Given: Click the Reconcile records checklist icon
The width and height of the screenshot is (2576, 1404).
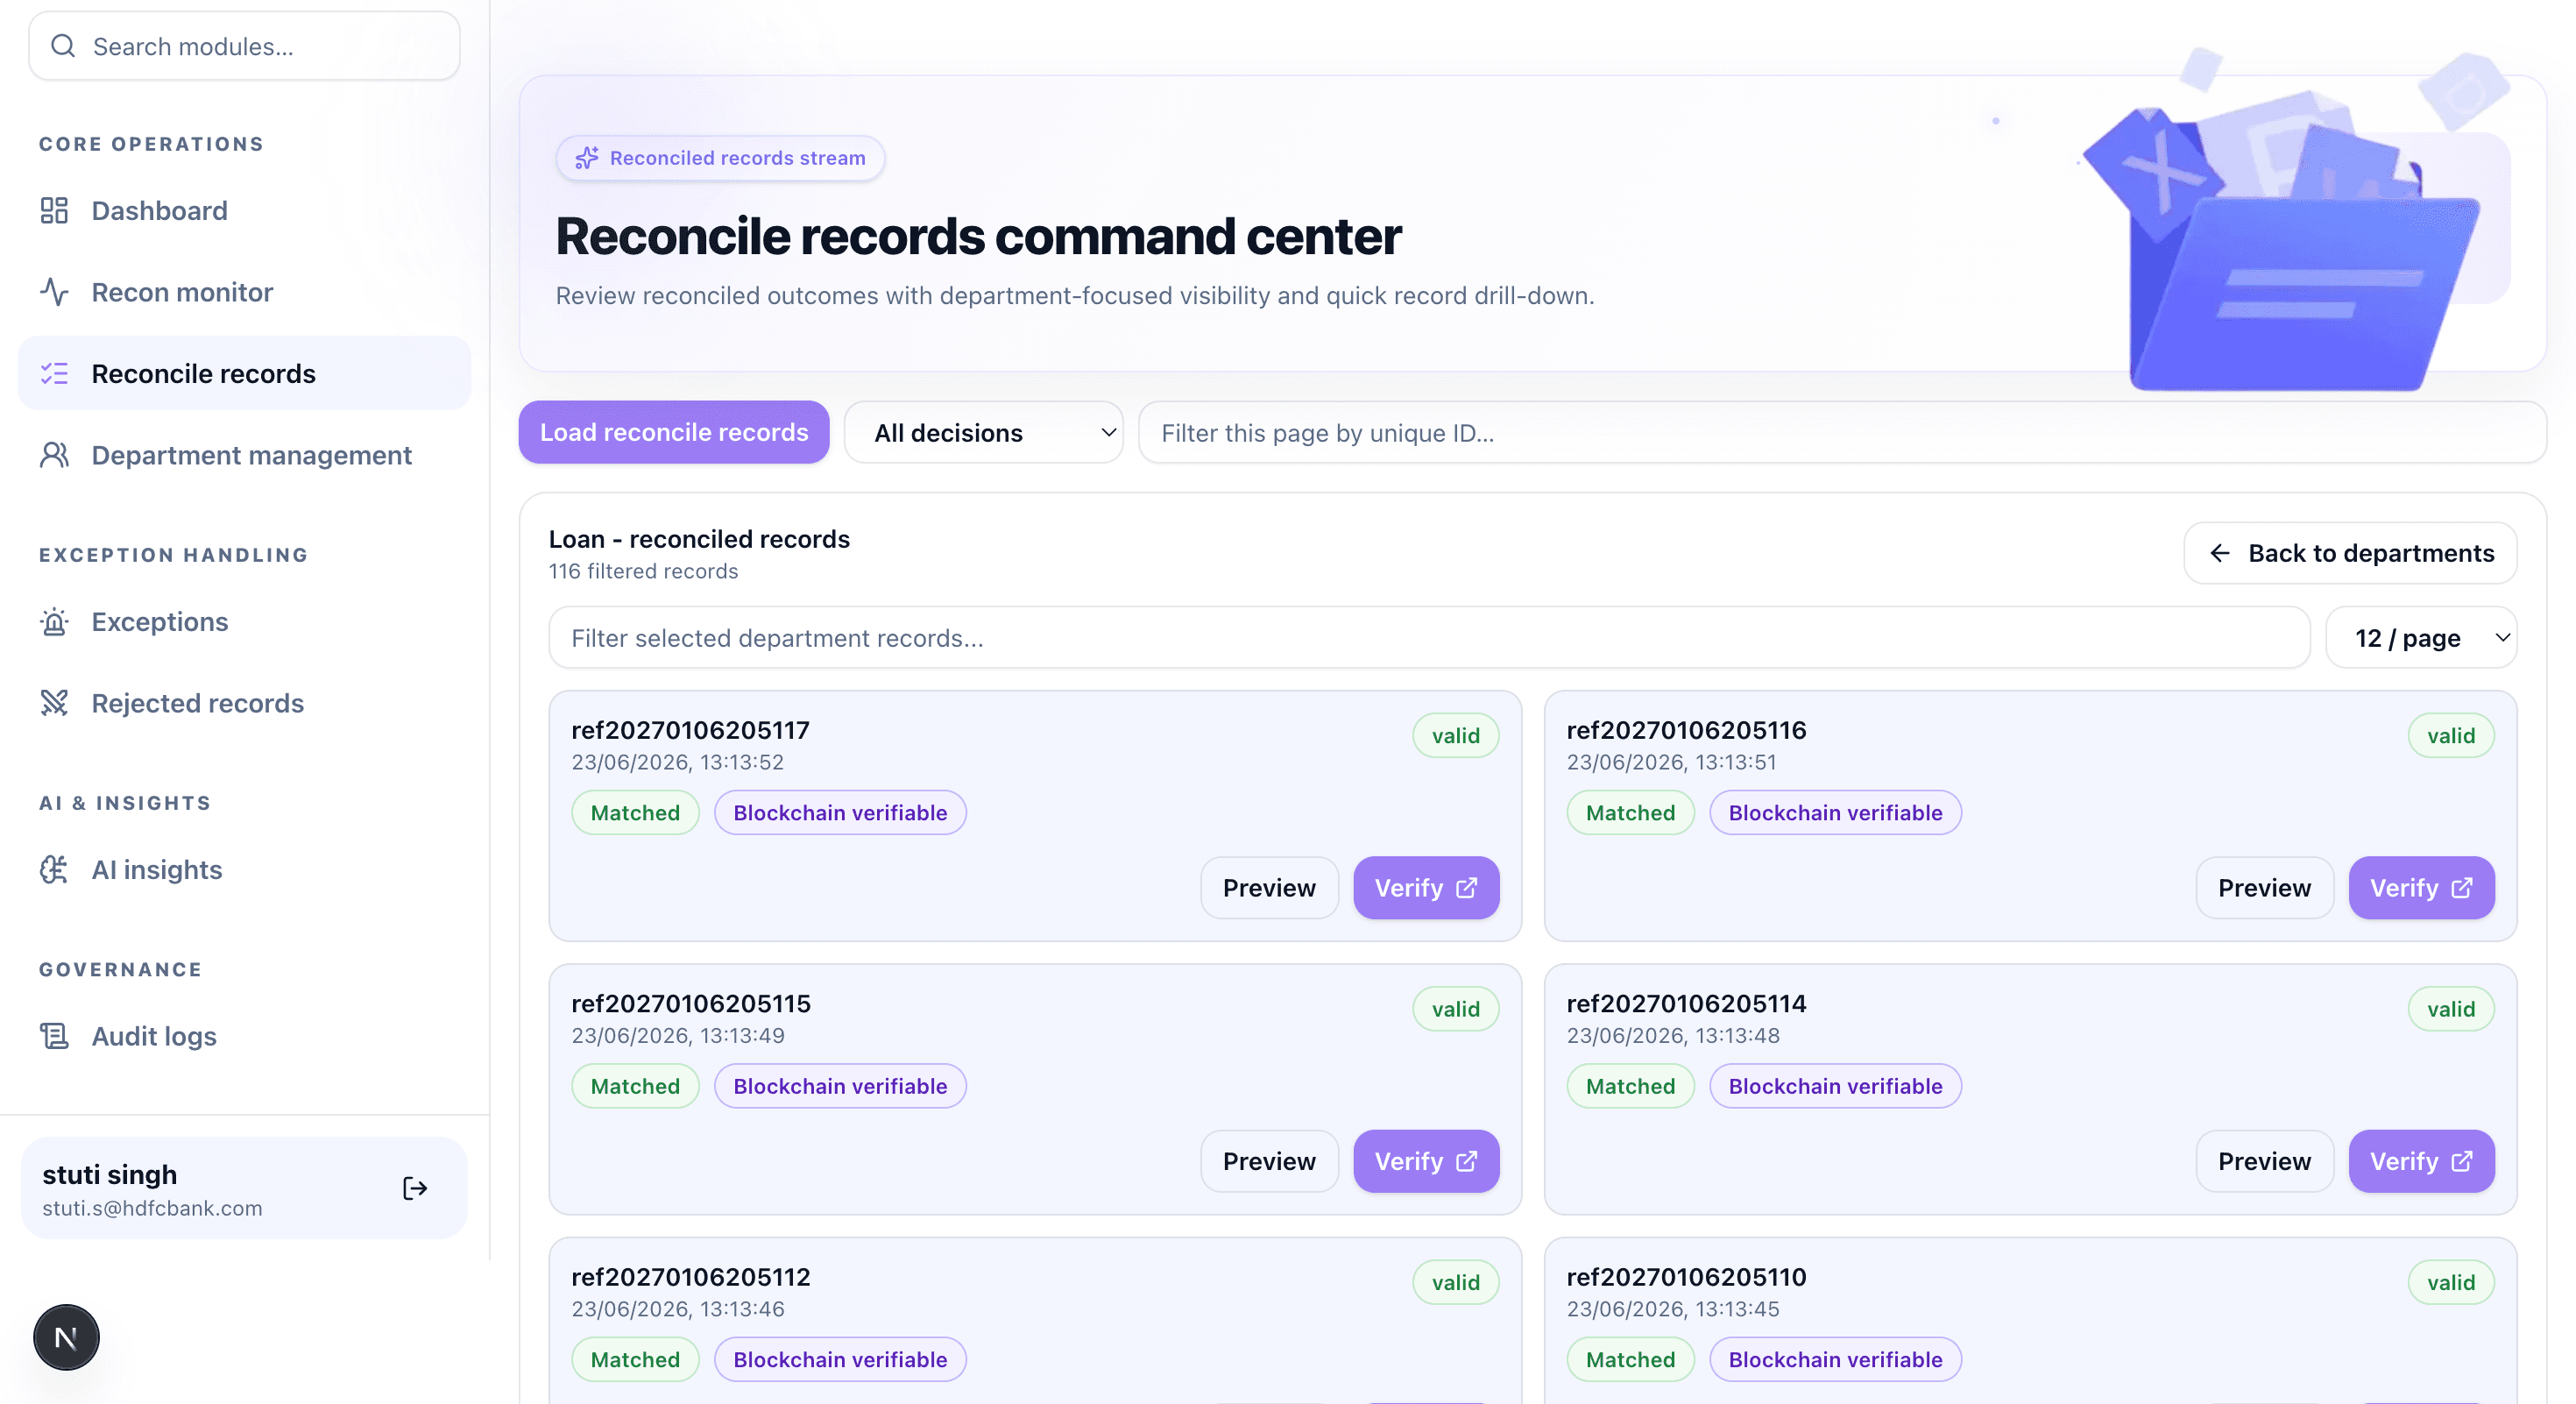Looking at the screenshot, I should (x=54, y=373).
